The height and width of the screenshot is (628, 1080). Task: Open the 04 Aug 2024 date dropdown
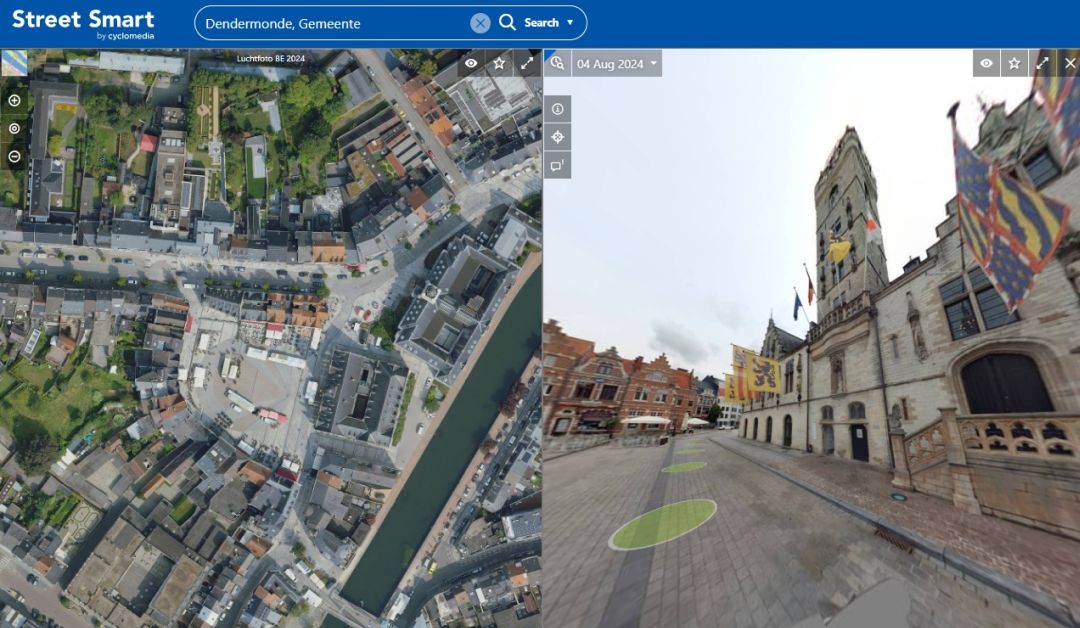point(616,64)
